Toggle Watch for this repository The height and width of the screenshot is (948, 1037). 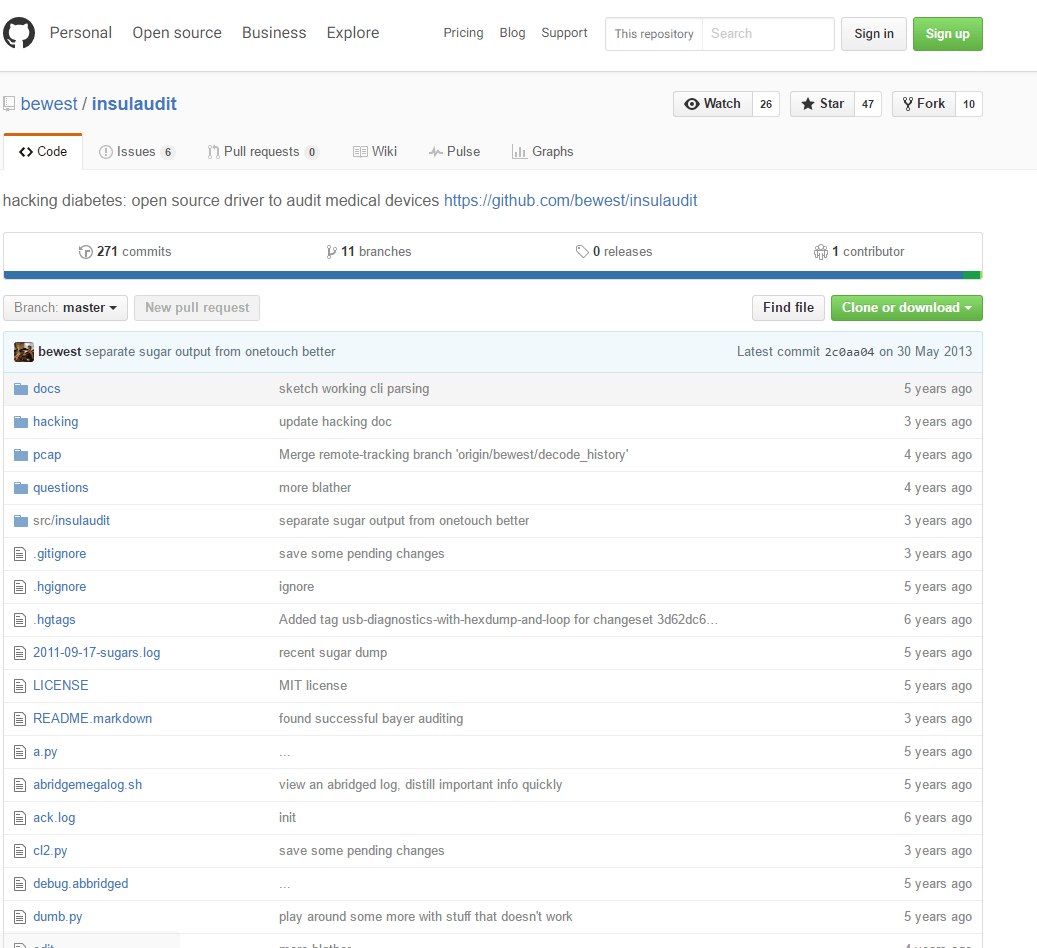point(712,103)
